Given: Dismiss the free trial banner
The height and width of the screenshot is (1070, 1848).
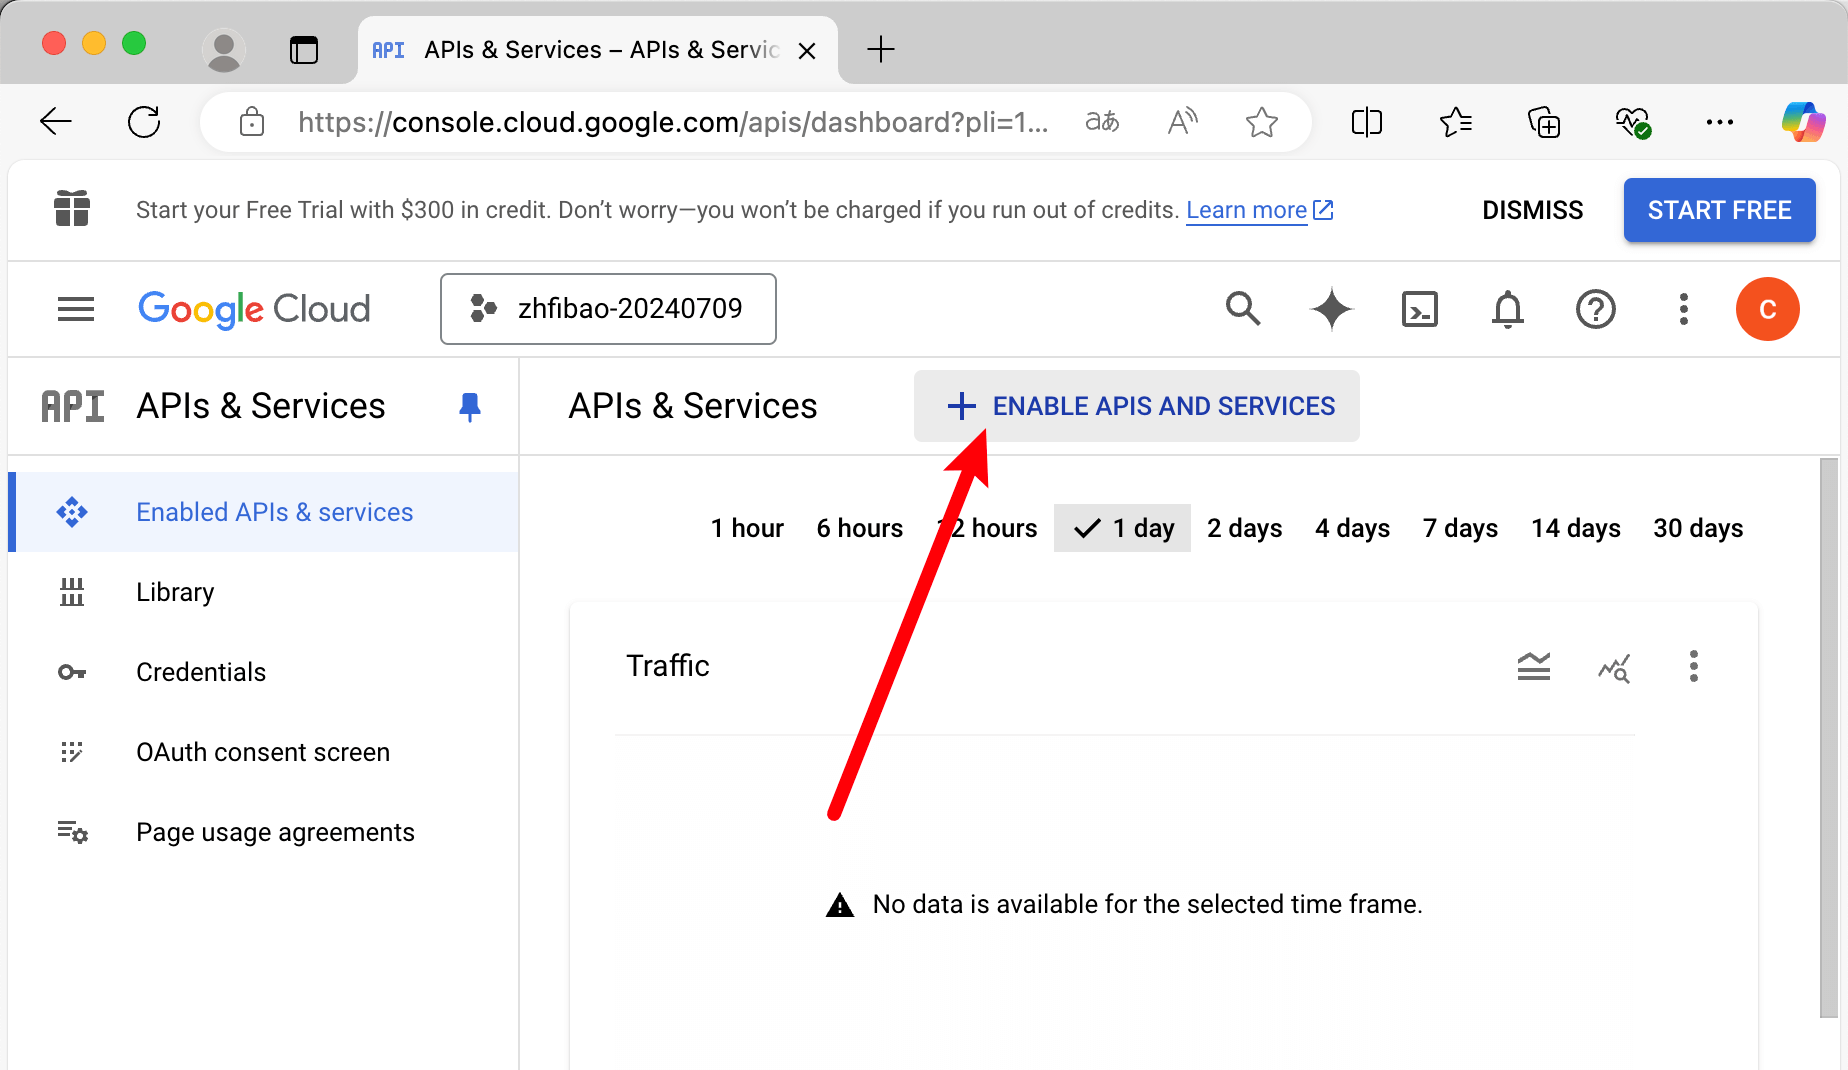Looking at the screenshot, I should click(x=1532, y=210).
